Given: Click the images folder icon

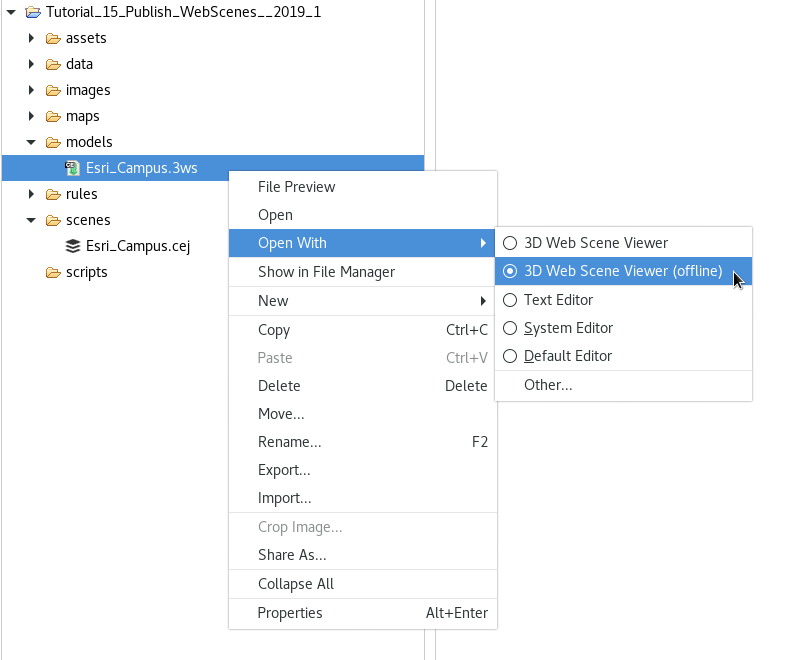Looking at the screenshot, I should point(53,90).
